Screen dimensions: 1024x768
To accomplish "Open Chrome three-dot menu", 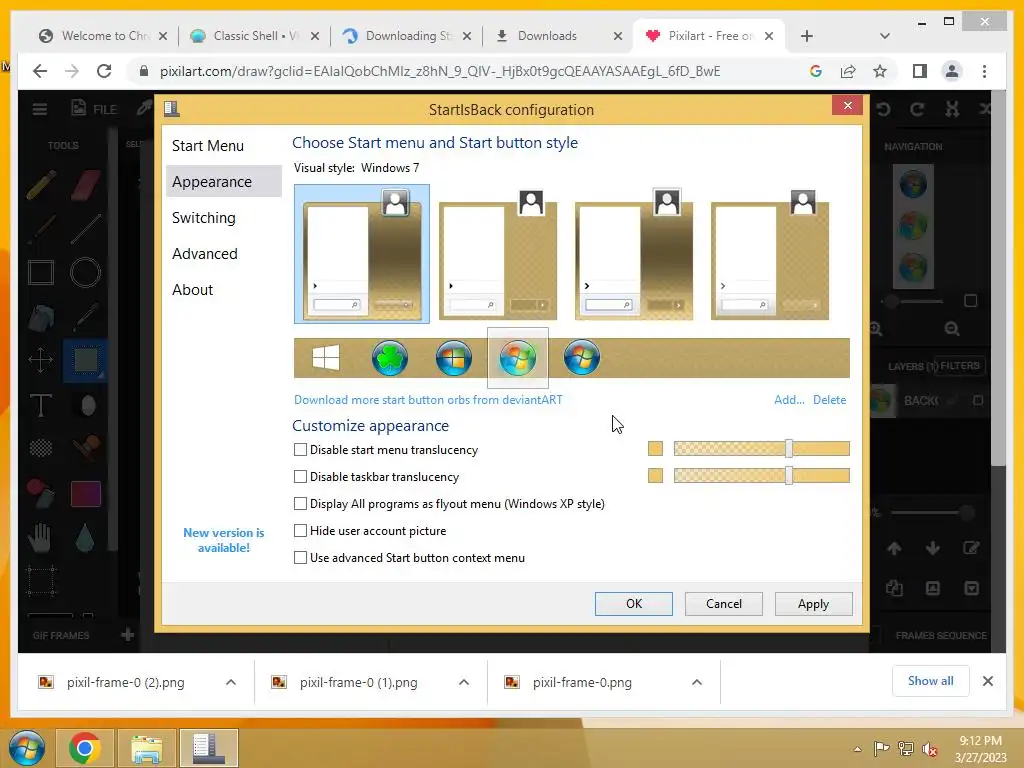I will [984, 71].
